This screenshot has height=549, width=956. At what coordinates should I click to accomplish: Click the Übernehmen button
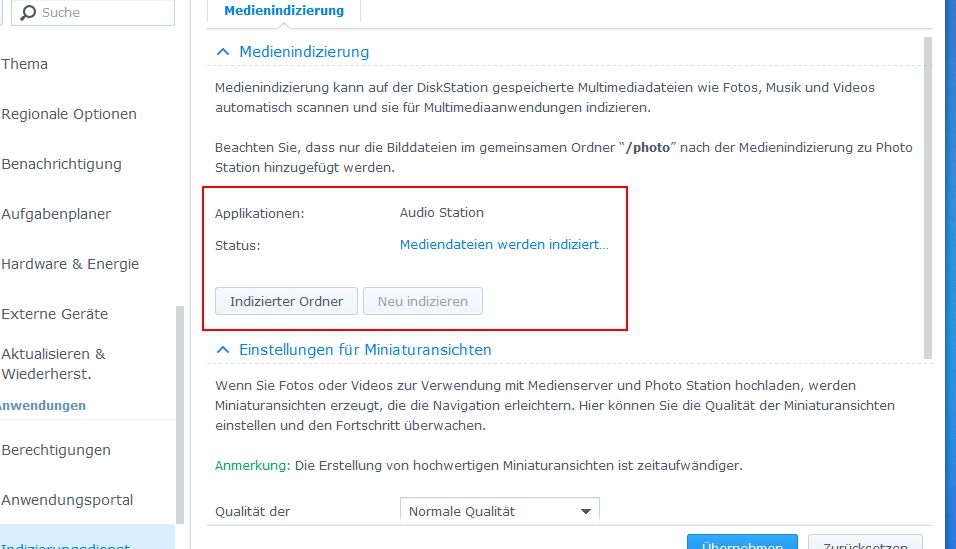point(742,542)
